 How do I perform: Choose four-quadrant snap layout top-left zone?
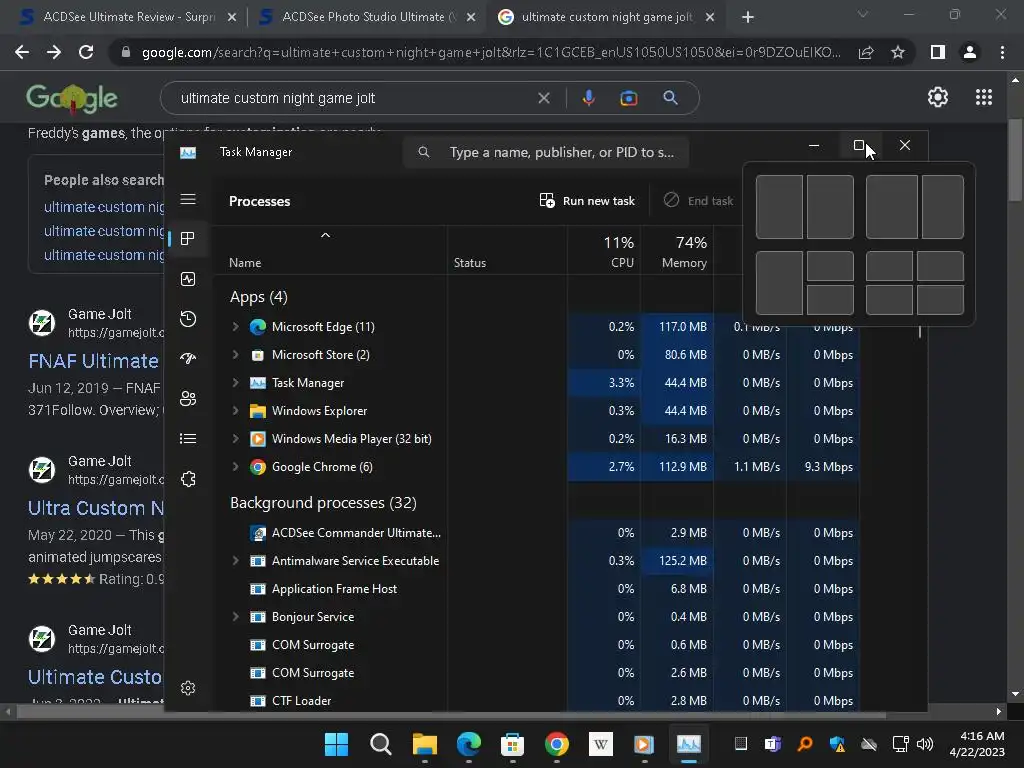pyautogui.click(x=889, y=266)
